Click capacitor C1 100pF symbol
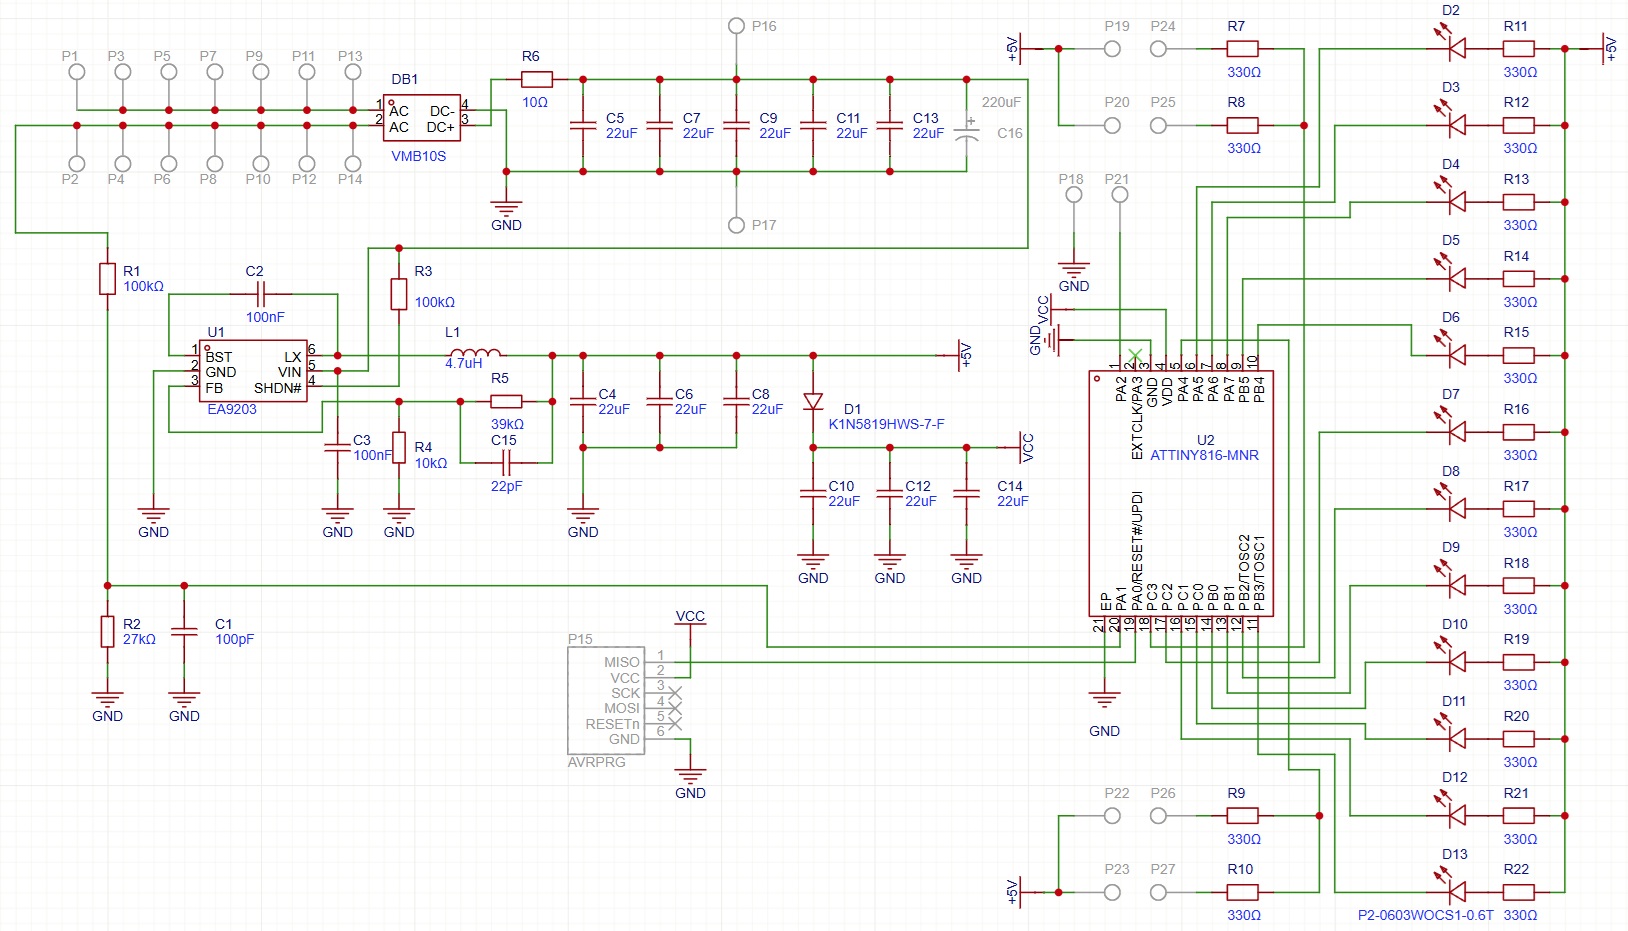 pyautogui.click(x=184, y=632)
